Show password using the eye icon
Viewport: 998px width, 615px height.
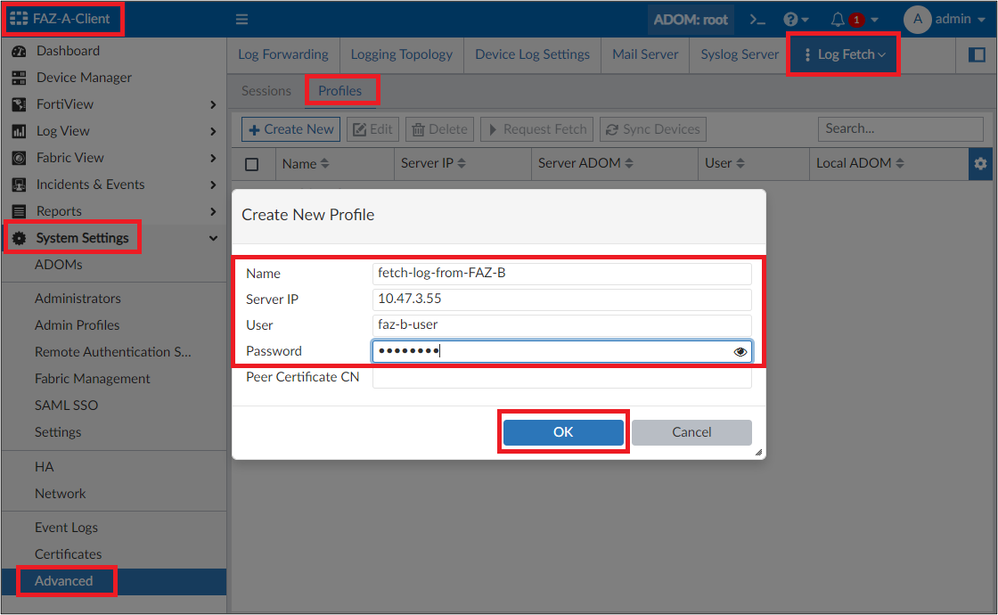tap(740, 352)
